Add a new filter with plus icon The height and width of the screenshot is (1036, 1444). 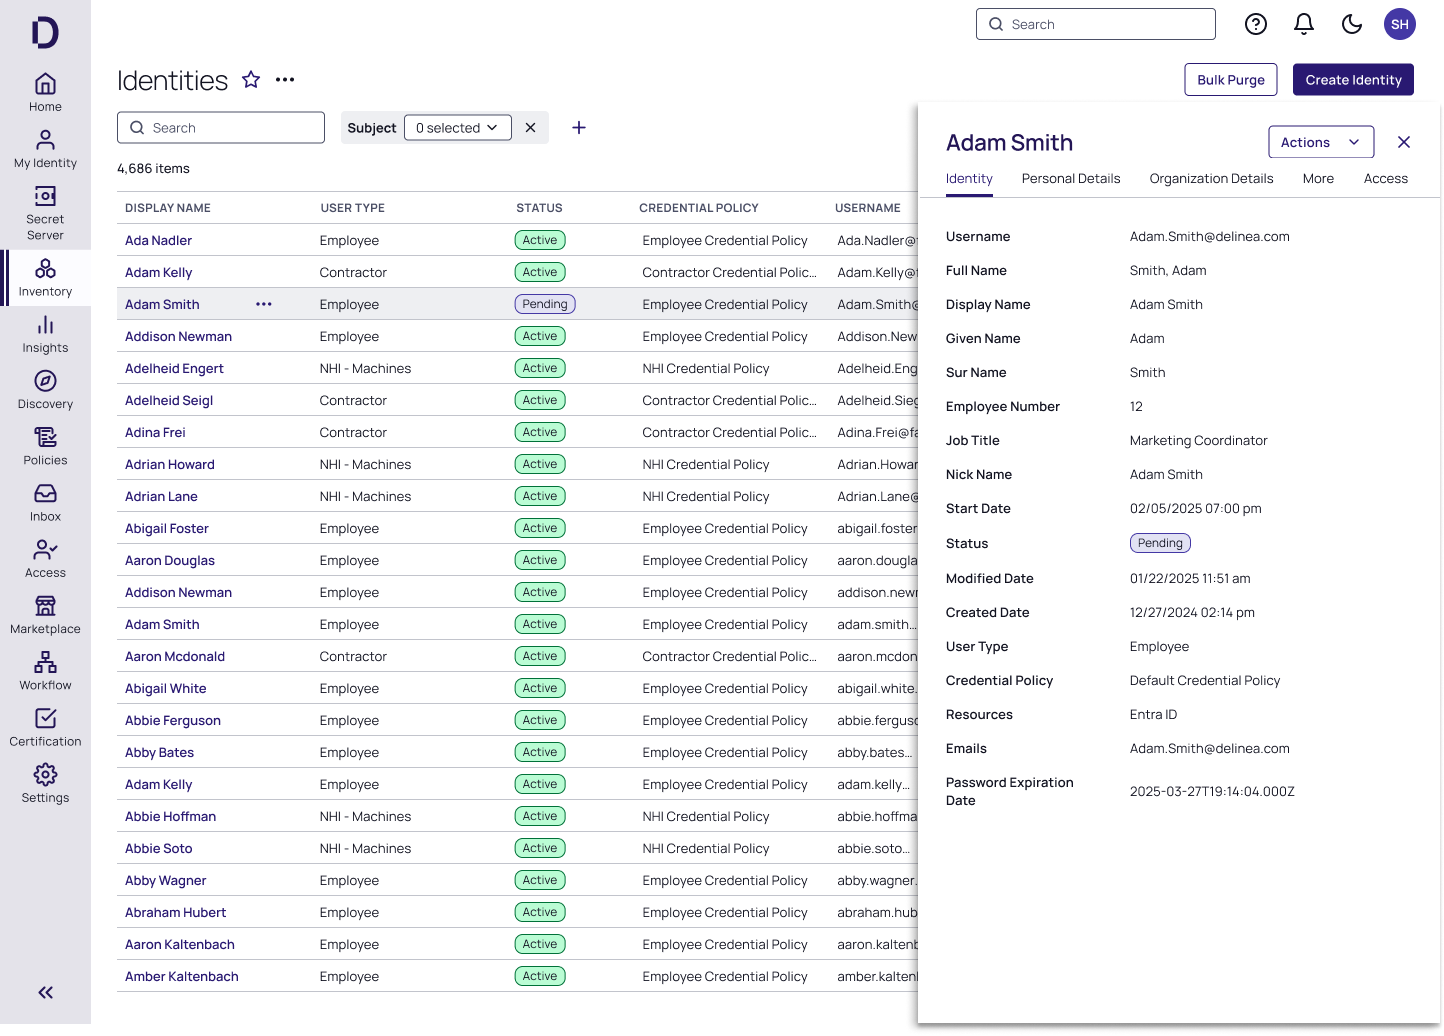tap(579, 128)
